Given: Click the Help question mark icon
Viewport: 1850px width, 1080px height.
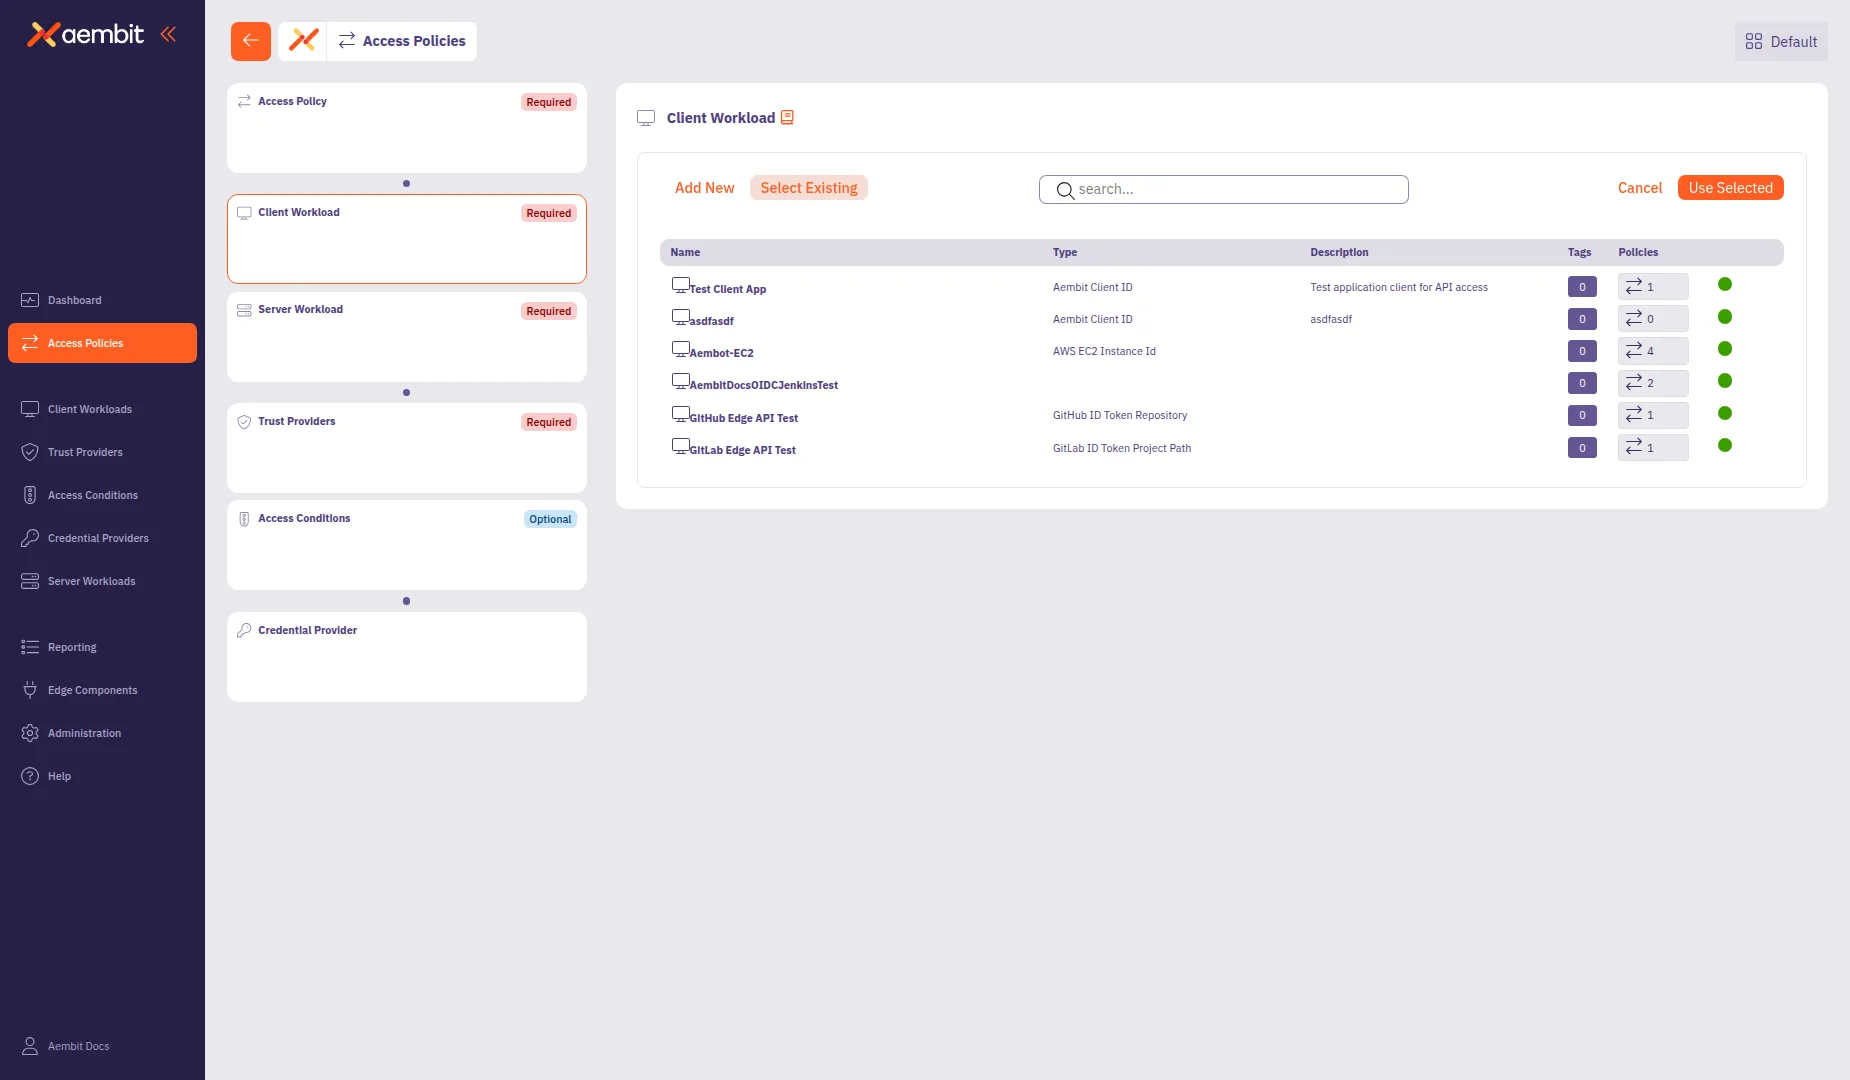Looking at the screenshot, I should pyautogui.click(x=29, y=775).
